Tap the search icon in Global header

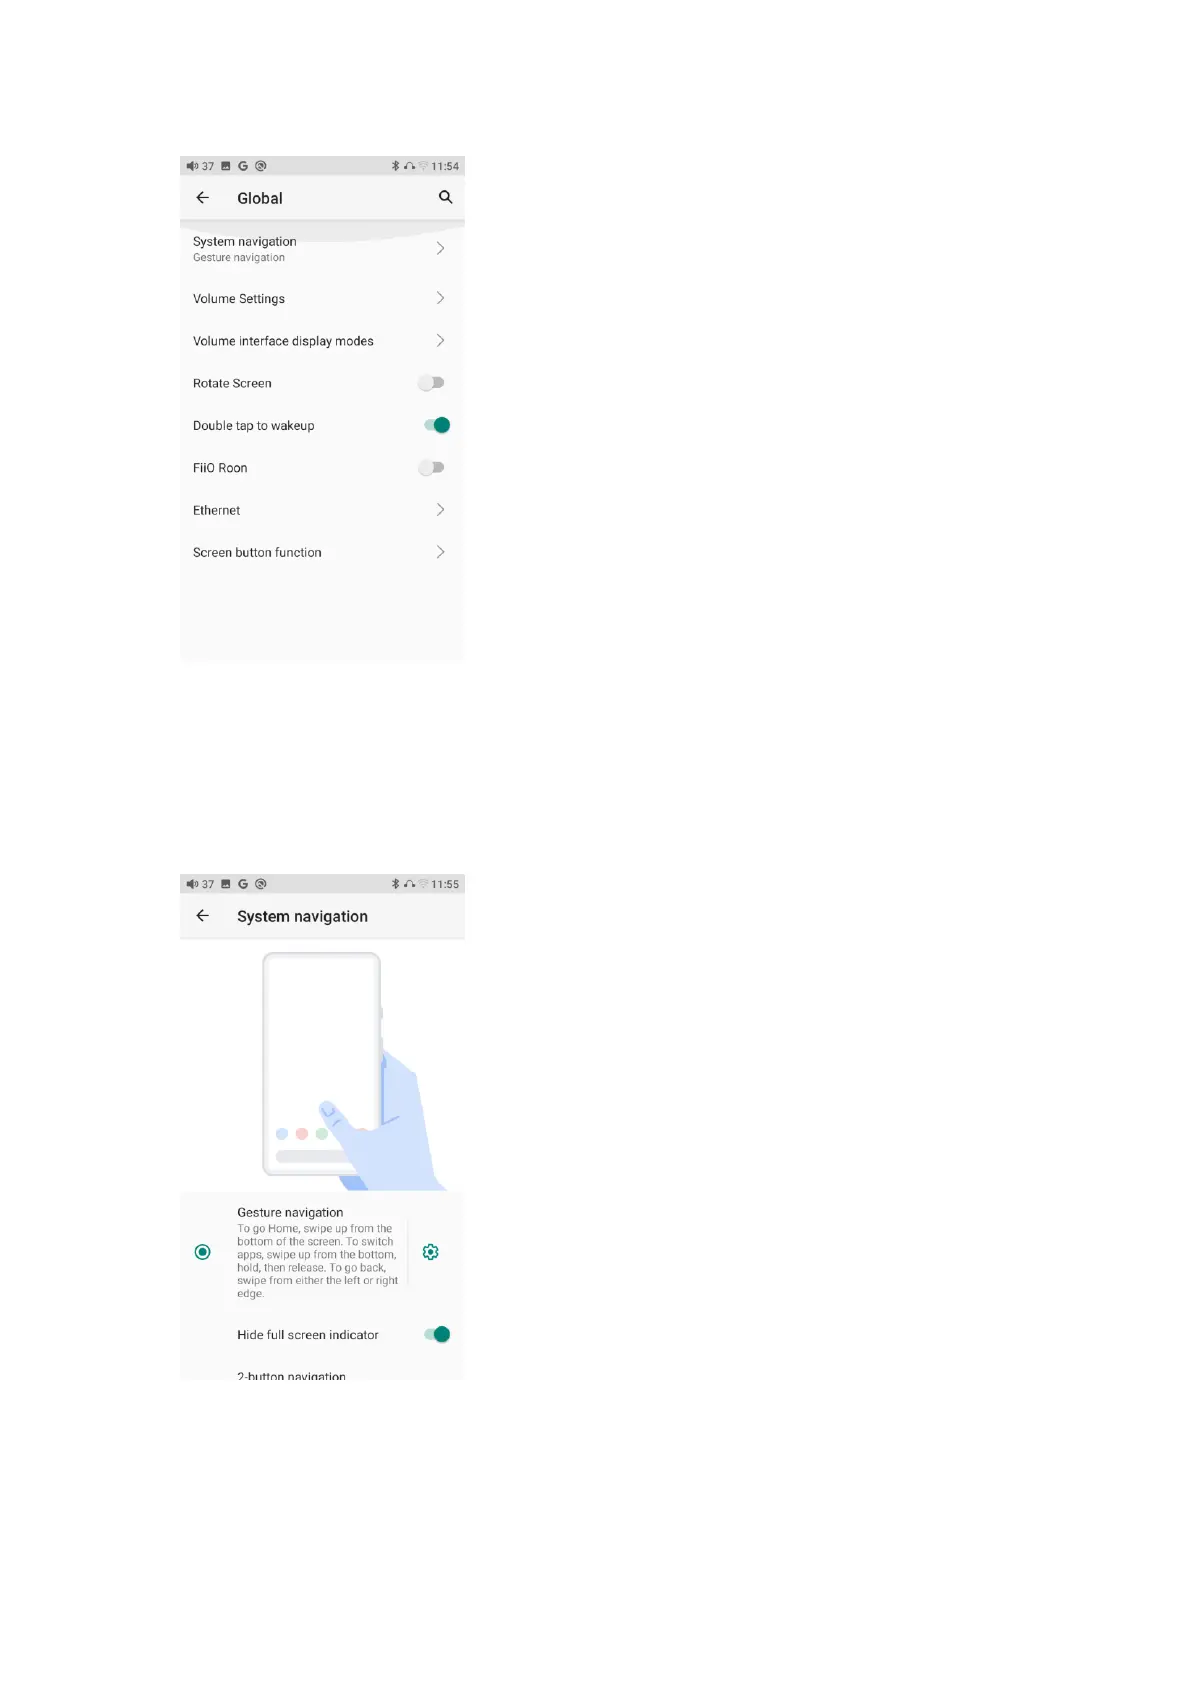pyautogui.click(x=445, y=197)
